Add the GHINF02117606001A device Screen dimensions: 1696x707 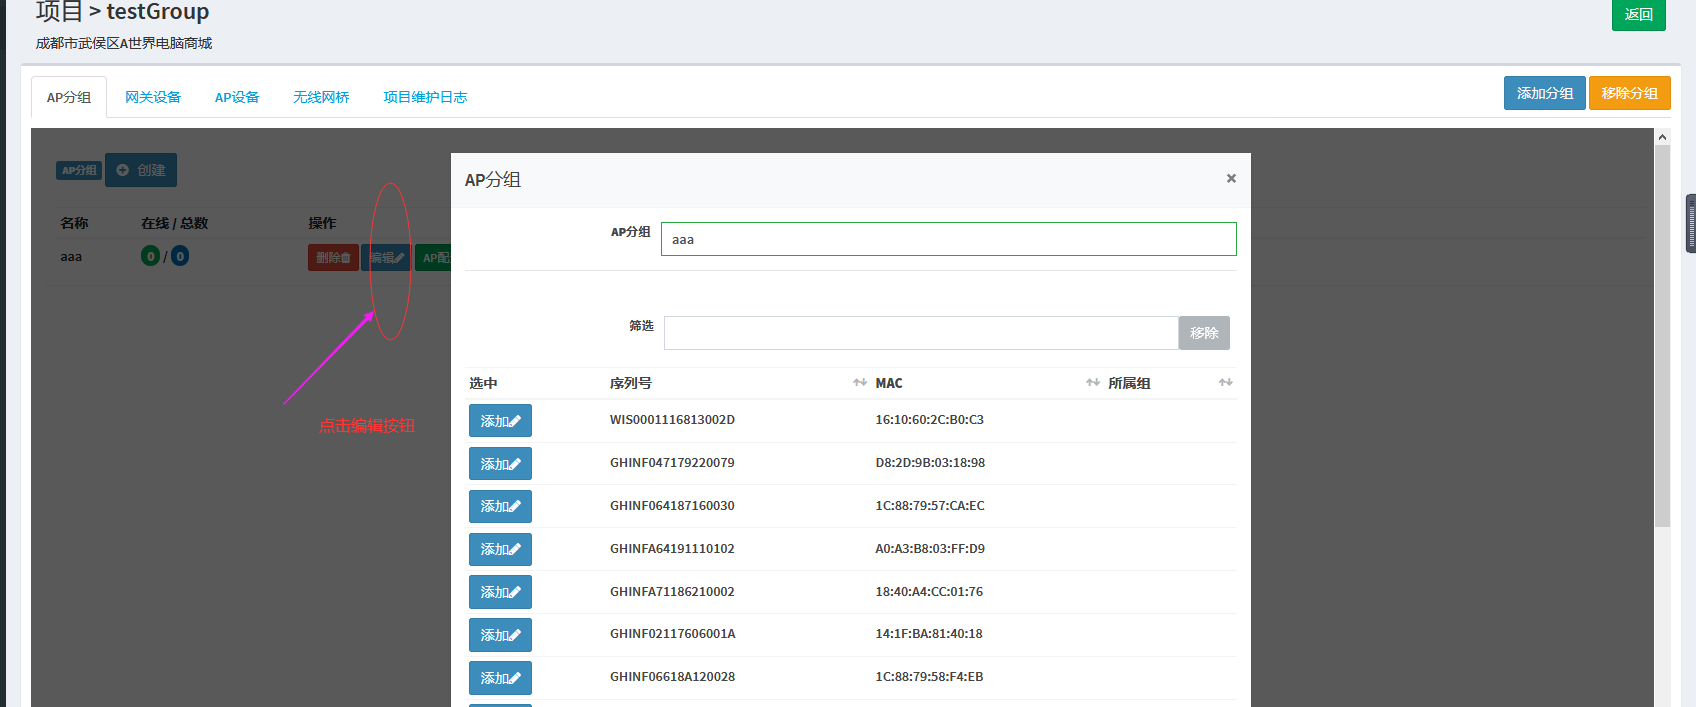click(x=500, y=635)
